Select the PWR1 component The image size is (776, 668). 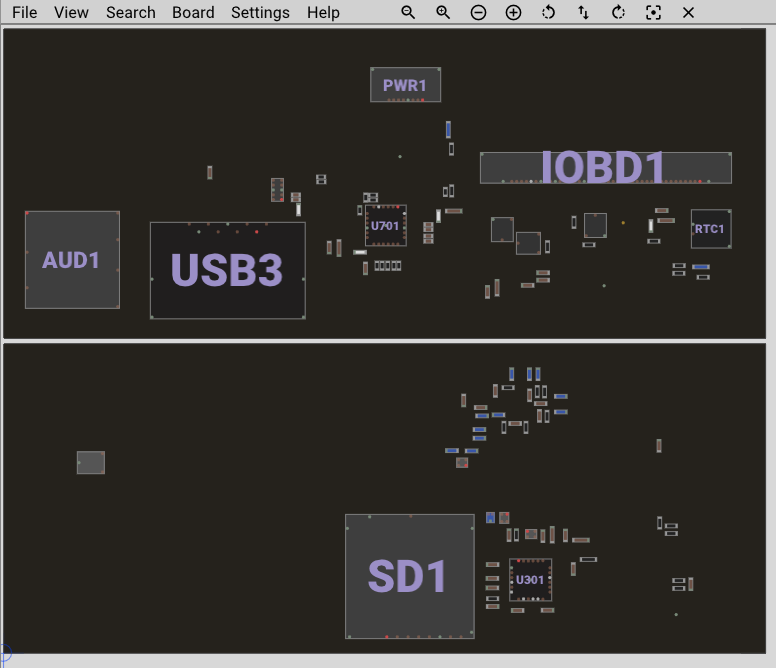click(405, 85)
